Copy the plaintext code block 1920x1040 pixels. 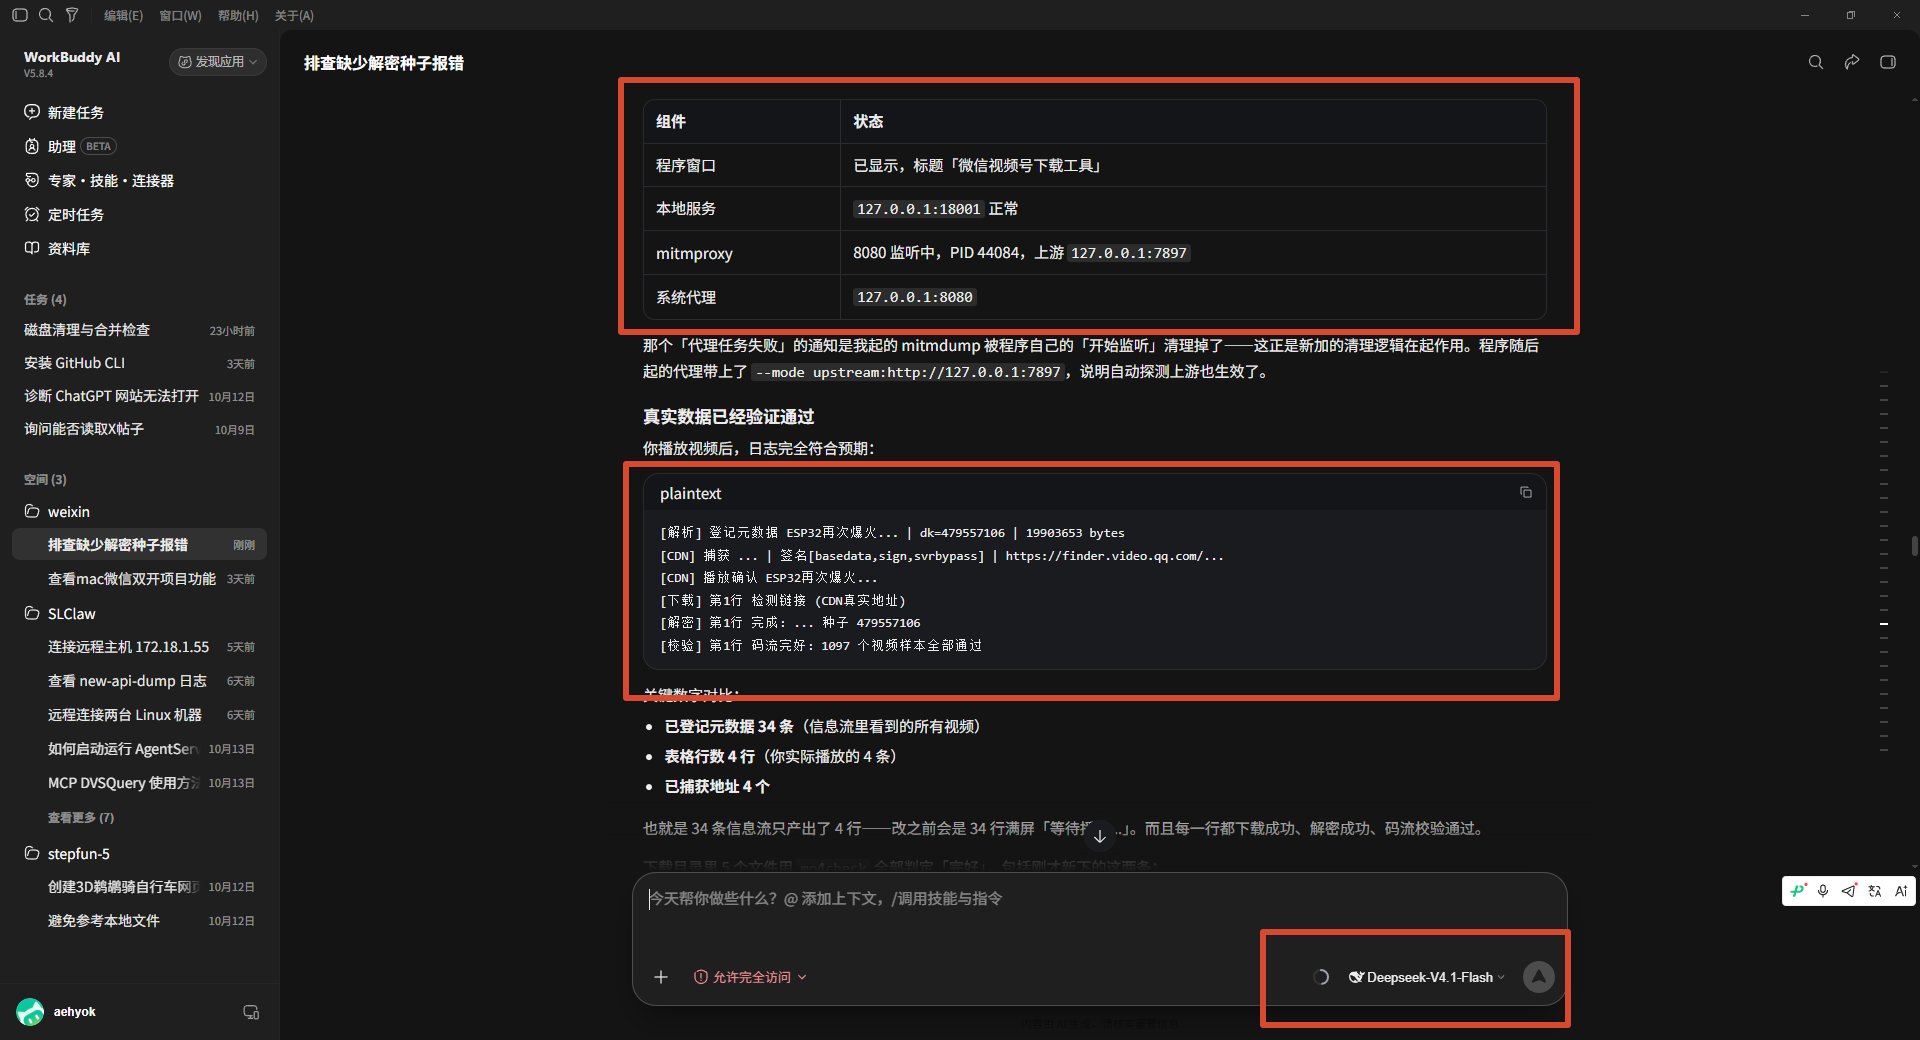click(1526, 492)
